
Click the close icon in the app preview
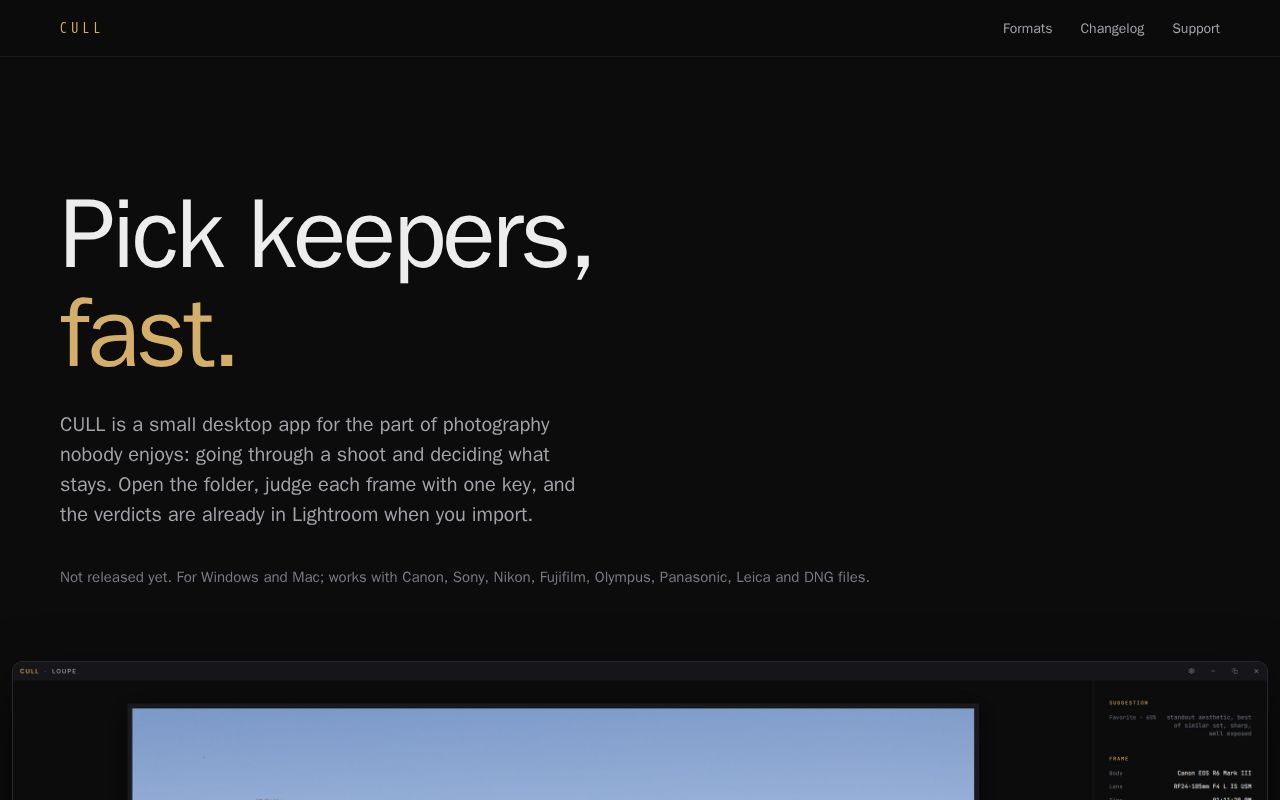pyautogui.click(x=1257, y=671)
